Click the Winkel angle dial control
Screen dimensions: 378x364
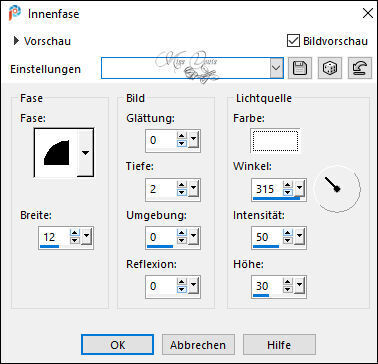pos(339,189)
